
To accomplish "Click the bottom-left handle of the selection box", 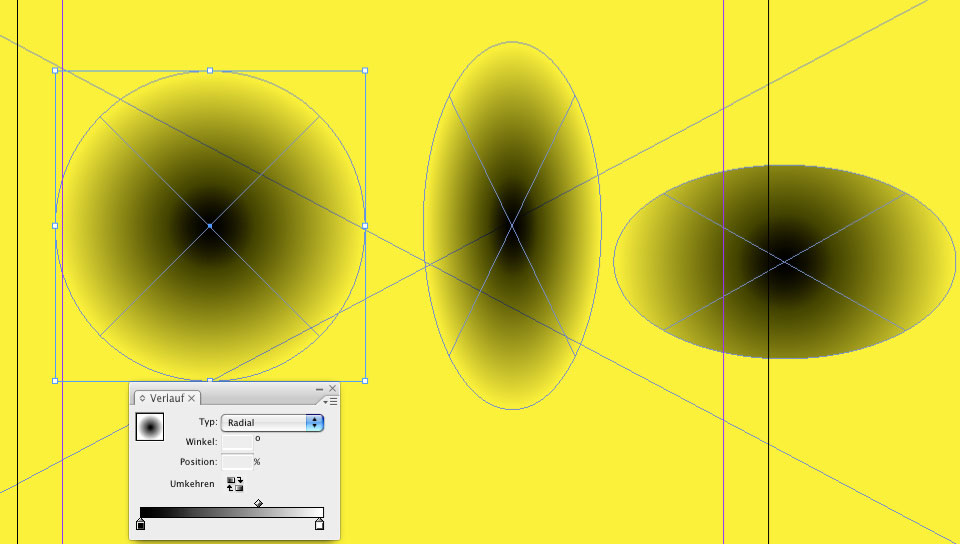I will (55, 381).
